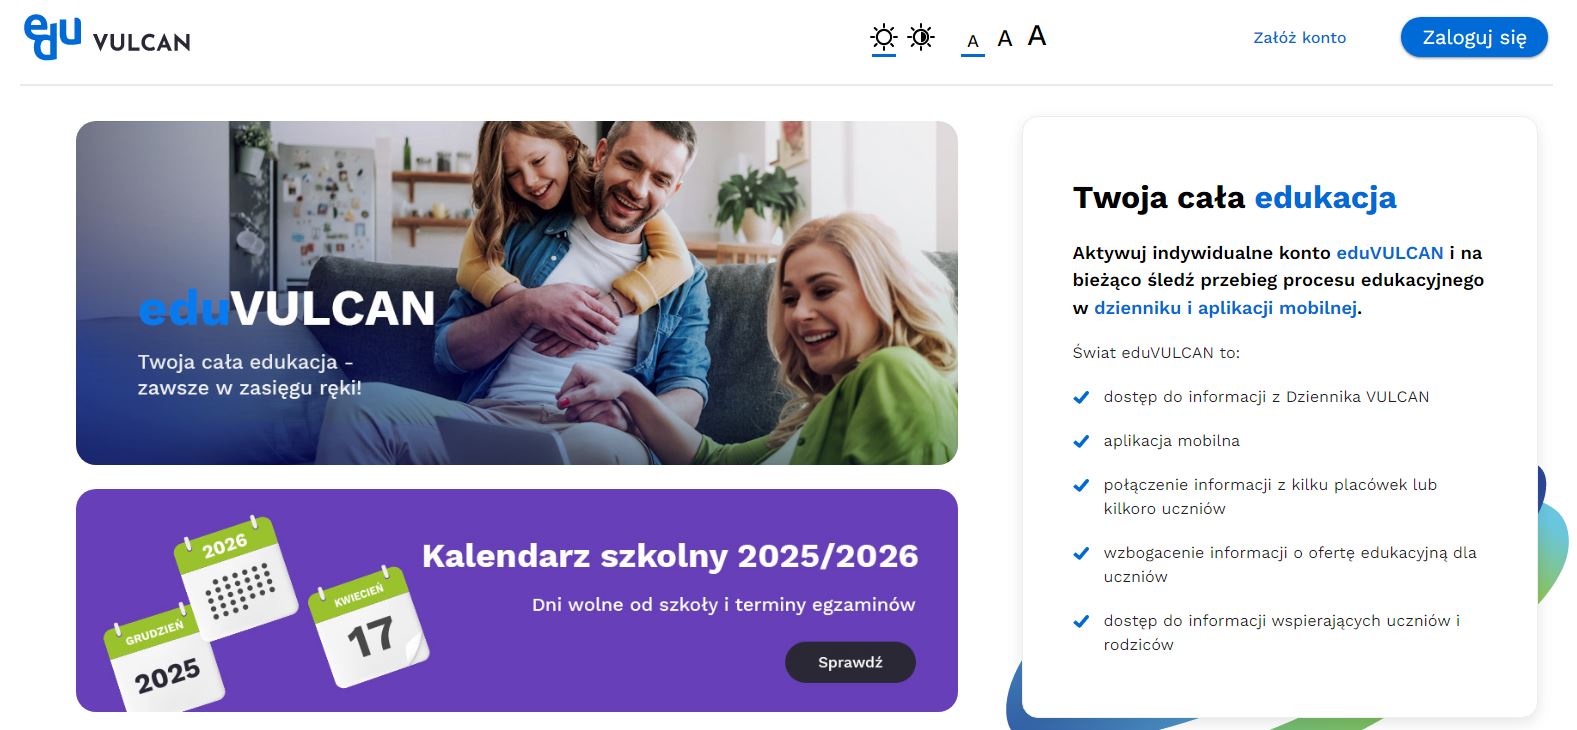The width and height of the screenshot is (1577, 730).
Task: Click the Sprawdź button on calendar banner
Action: pyautogui.click(x=850, y=662)
